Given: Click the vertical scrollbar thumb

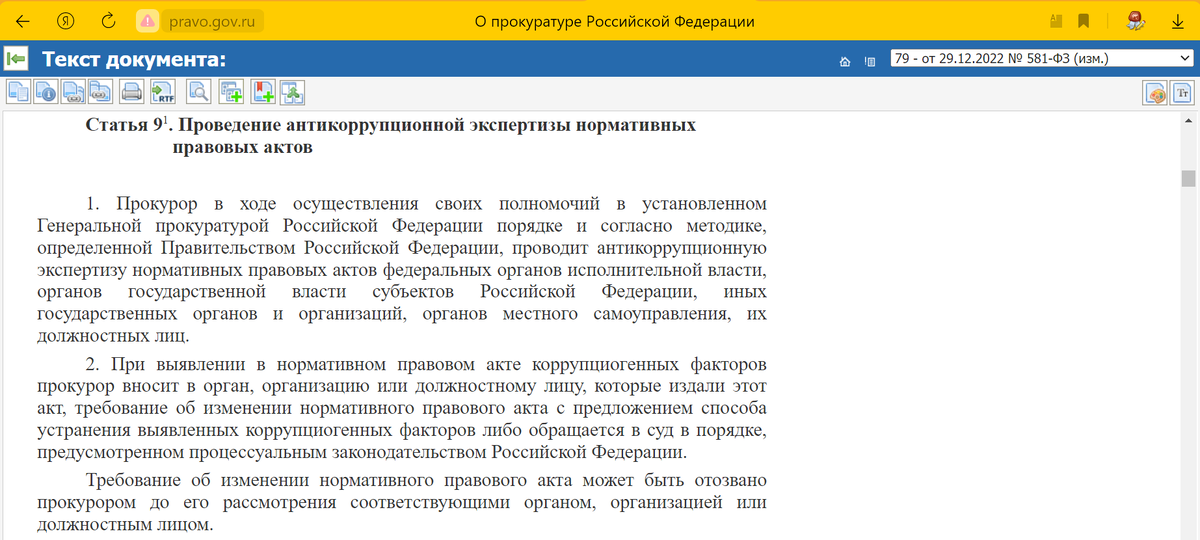Looking at the screenshot, I should [x=1188, y=179].
